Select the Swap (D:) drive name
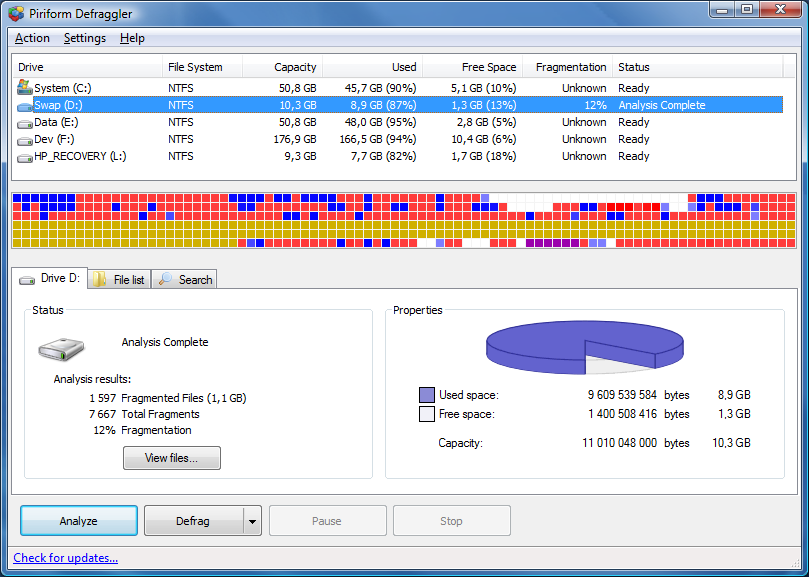This screenshot has width=809, height=577. tap(58, 105)
